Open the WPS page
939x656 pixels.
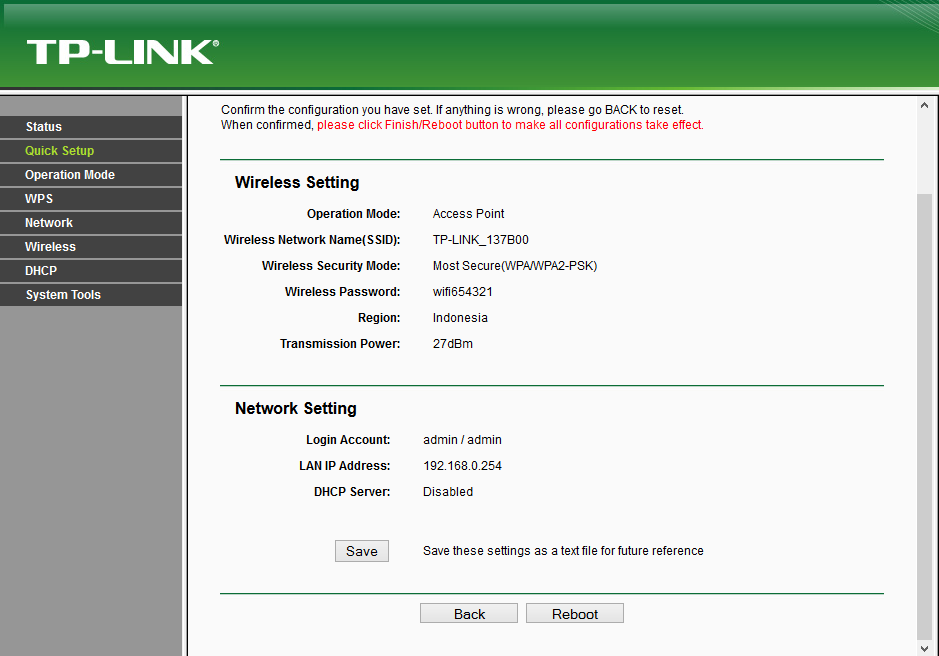click(x=38, y=198)
